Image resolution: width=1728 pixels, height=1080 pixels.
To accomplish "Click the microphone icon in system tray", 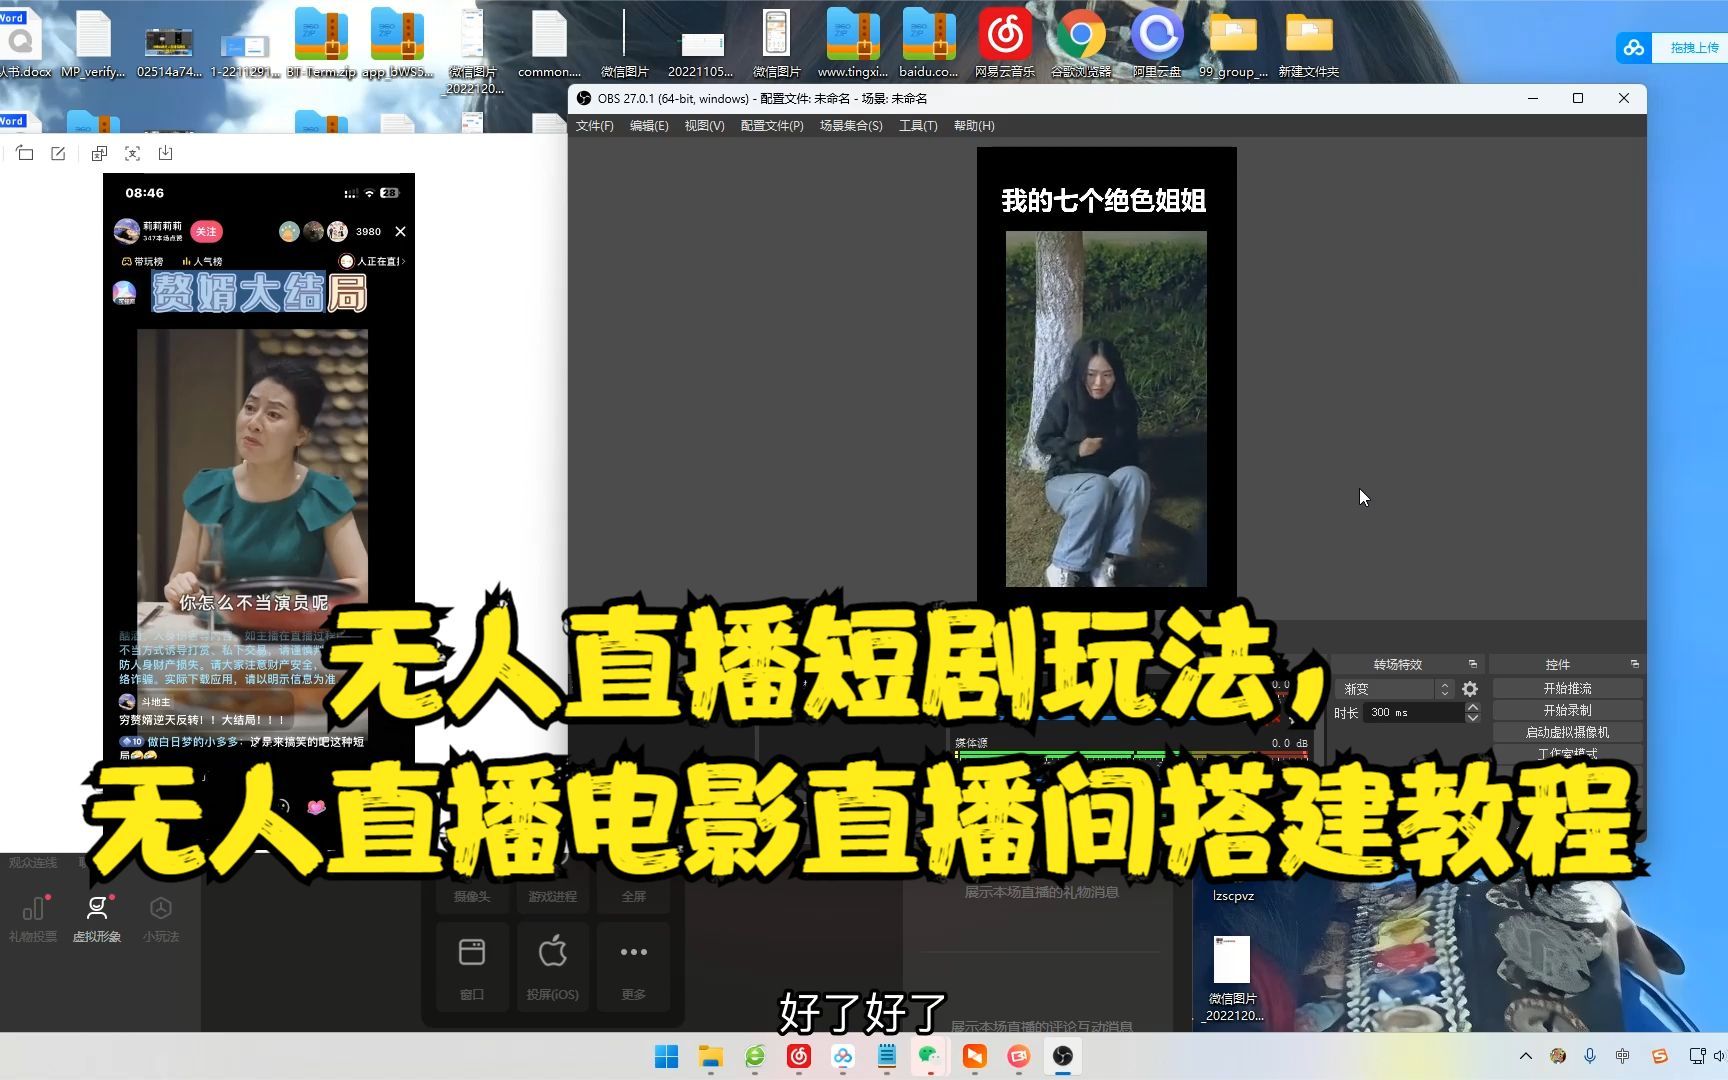I will tap(1590, 1056).
